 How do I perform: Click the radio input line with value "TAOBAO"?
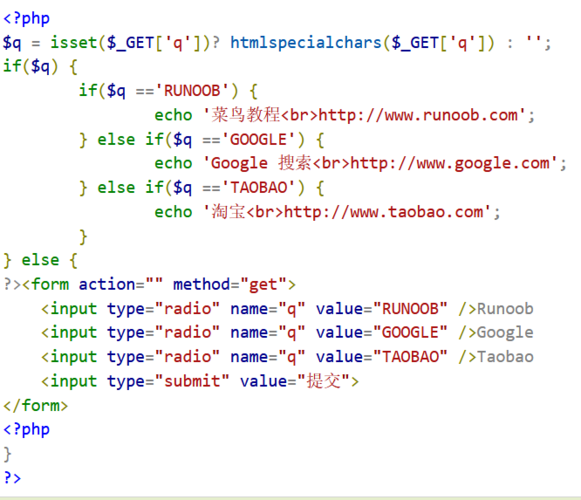pyautogui.click(x=287, y=357)
